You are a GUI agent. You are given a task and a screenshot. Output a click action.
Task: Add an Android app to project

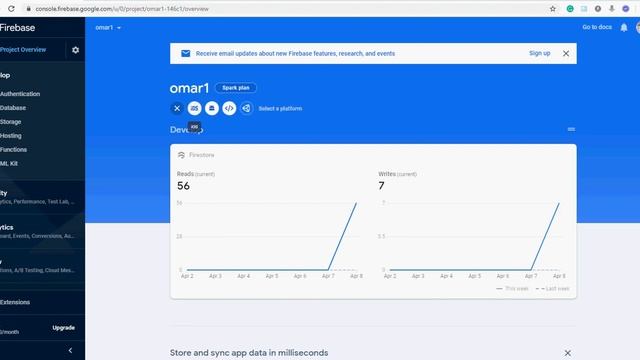coord(211,108)
